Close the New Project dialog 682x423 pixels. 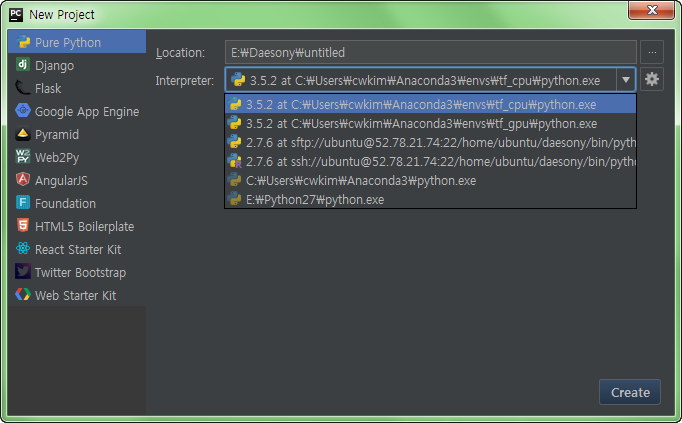pos(651,10)
